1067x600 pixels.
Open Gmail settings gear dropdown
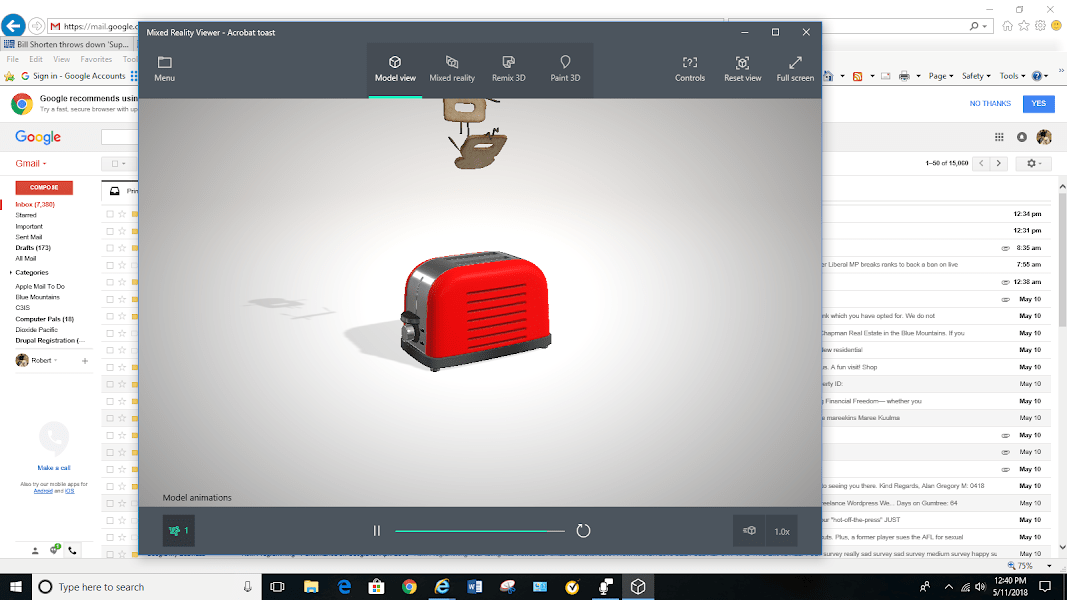point(1034,163)
